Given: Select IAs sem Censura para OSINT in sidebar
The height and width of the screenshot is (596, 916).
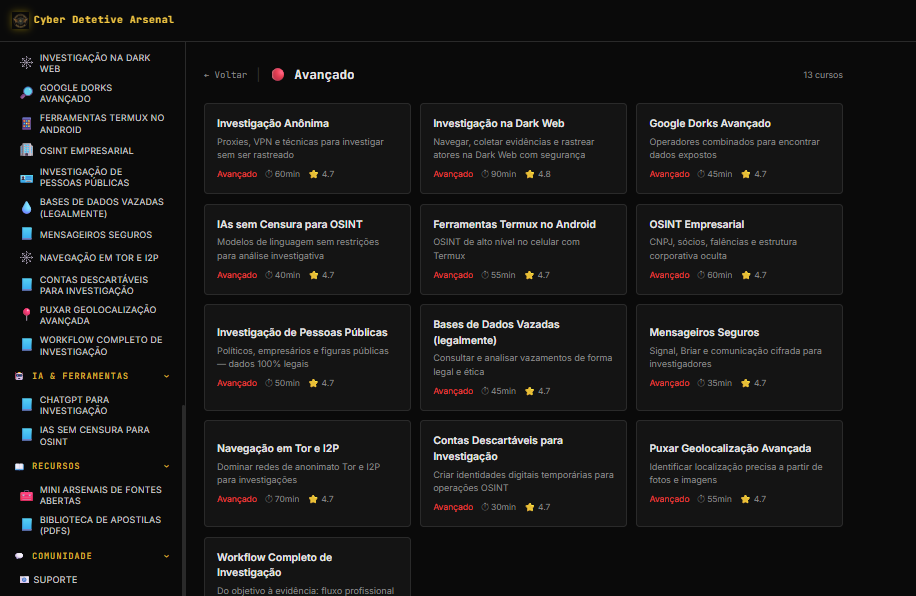Looking at the screenshot, I should (x=96, y=436).
